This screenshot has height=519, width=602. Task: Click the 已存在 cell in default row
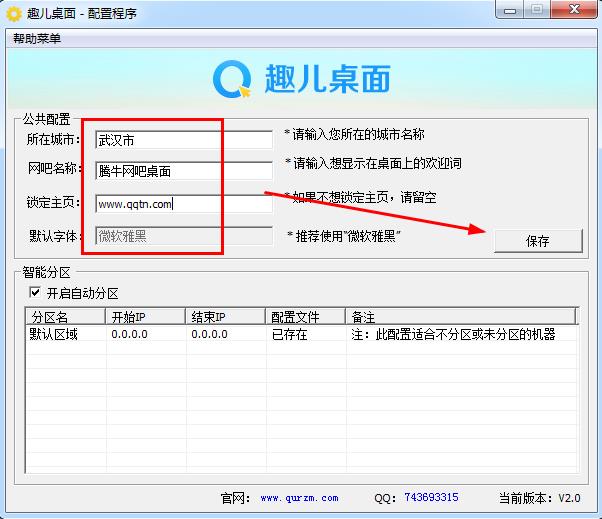(288, 334)
